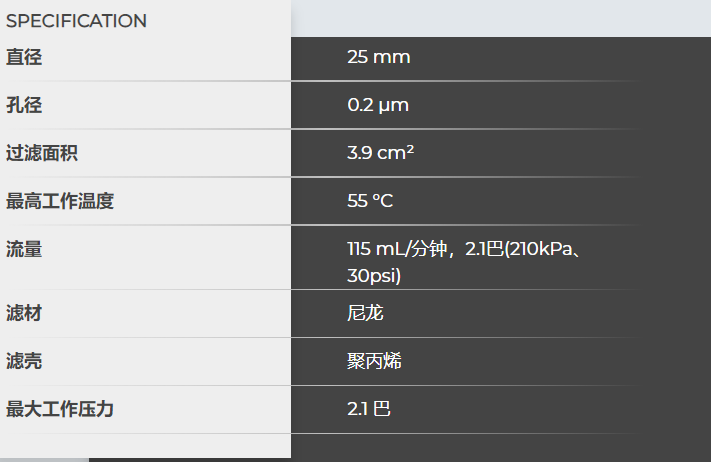Image resolution: width=711 pixels, height=462 pixels.
Task: Click the 25 mm diameter value
Action: click(x=378, y=57)
